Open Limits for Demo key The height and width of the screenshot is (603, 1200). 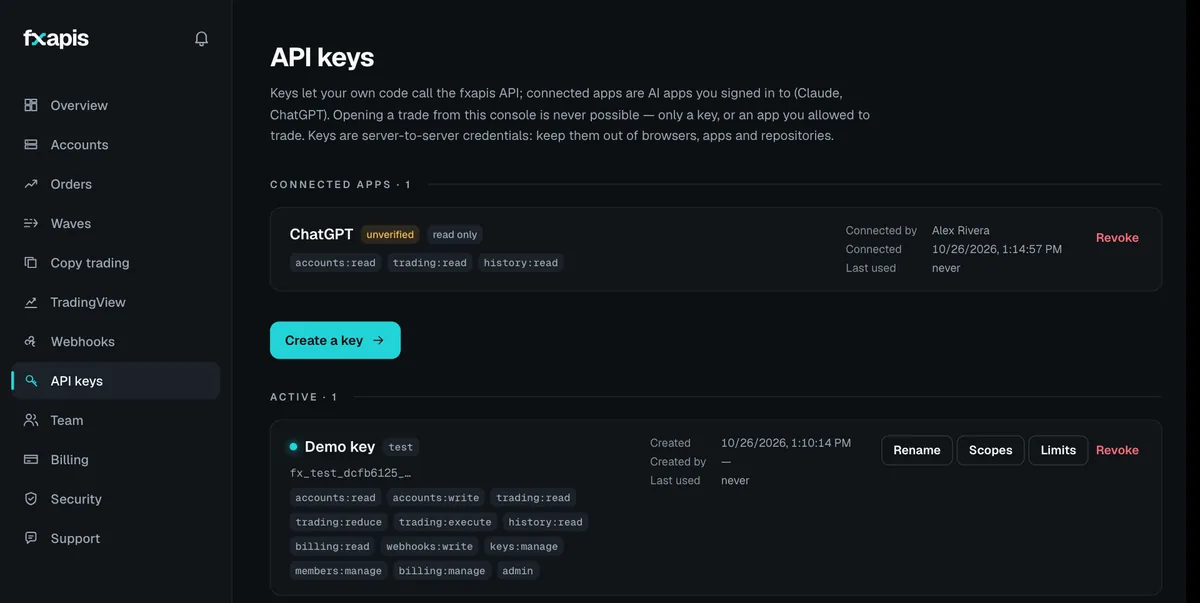tap(1058, 450)
